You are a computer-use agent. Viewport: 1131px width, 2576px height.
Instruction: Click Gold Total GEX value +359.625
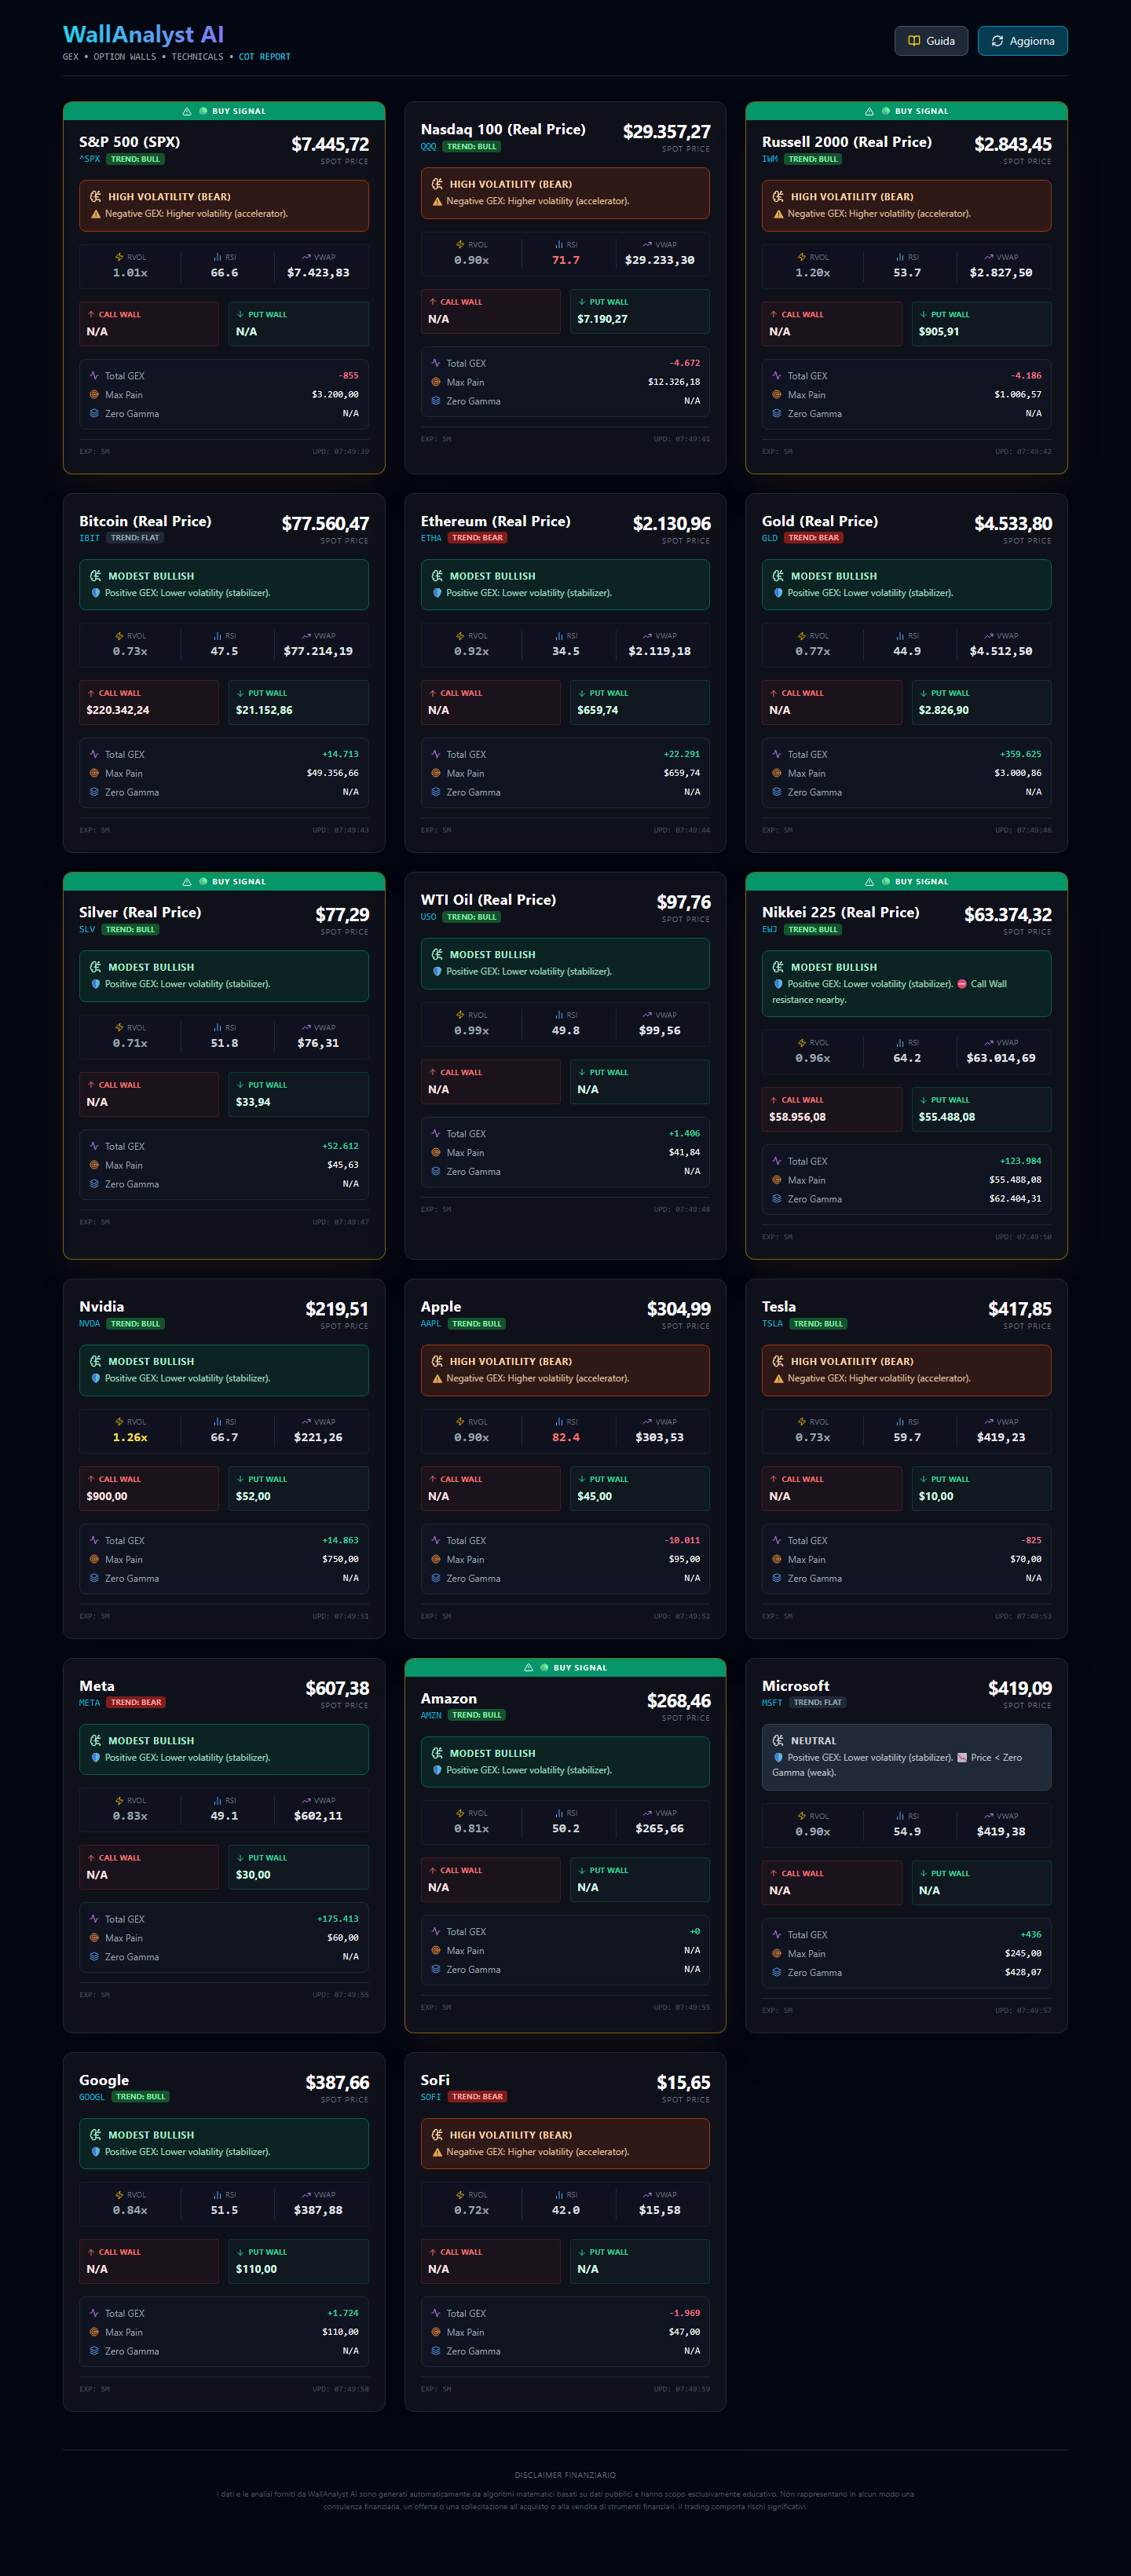(x=1020, y=754)
